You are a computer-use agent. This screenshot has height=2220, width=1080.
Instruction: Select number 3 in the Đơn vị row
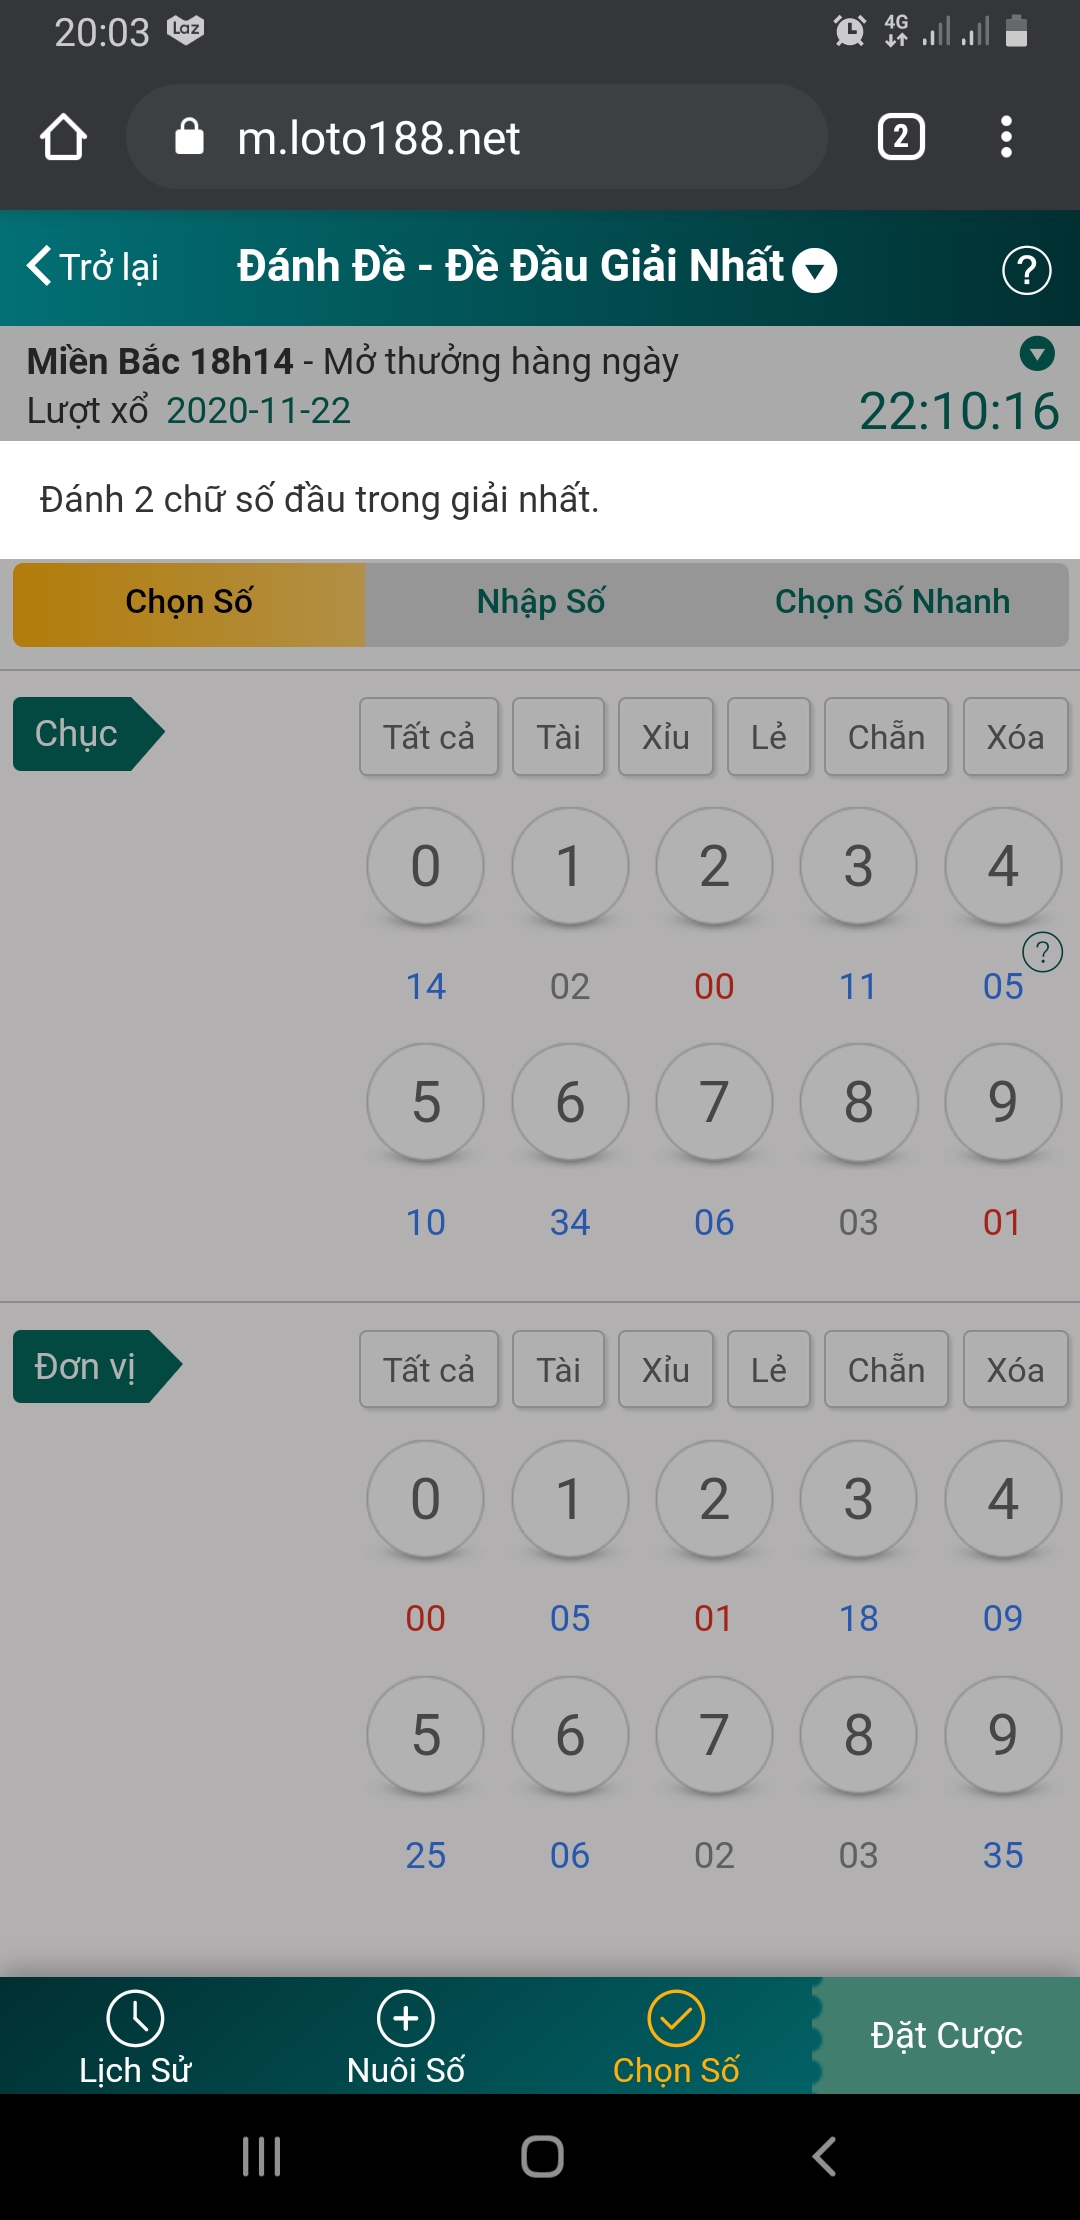click(858, 1498)
